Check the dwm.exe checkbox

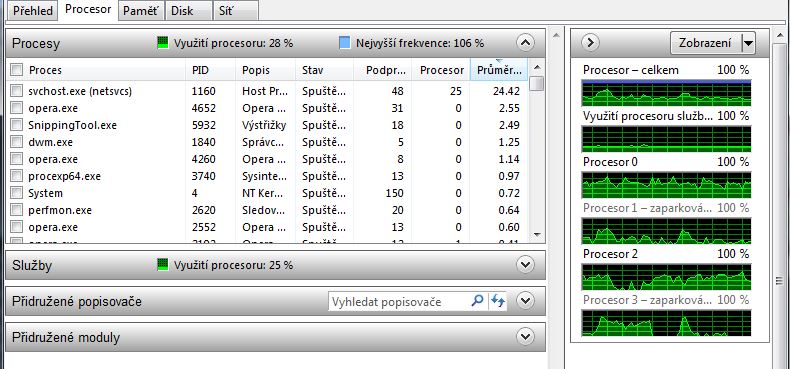[17, 142]
